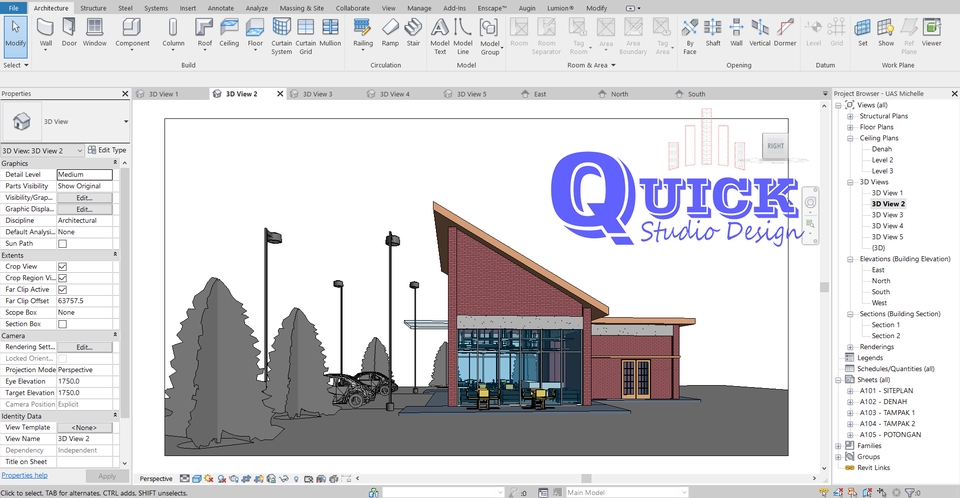
Task: Select the Model Text tool
Action: coord(440,36)
